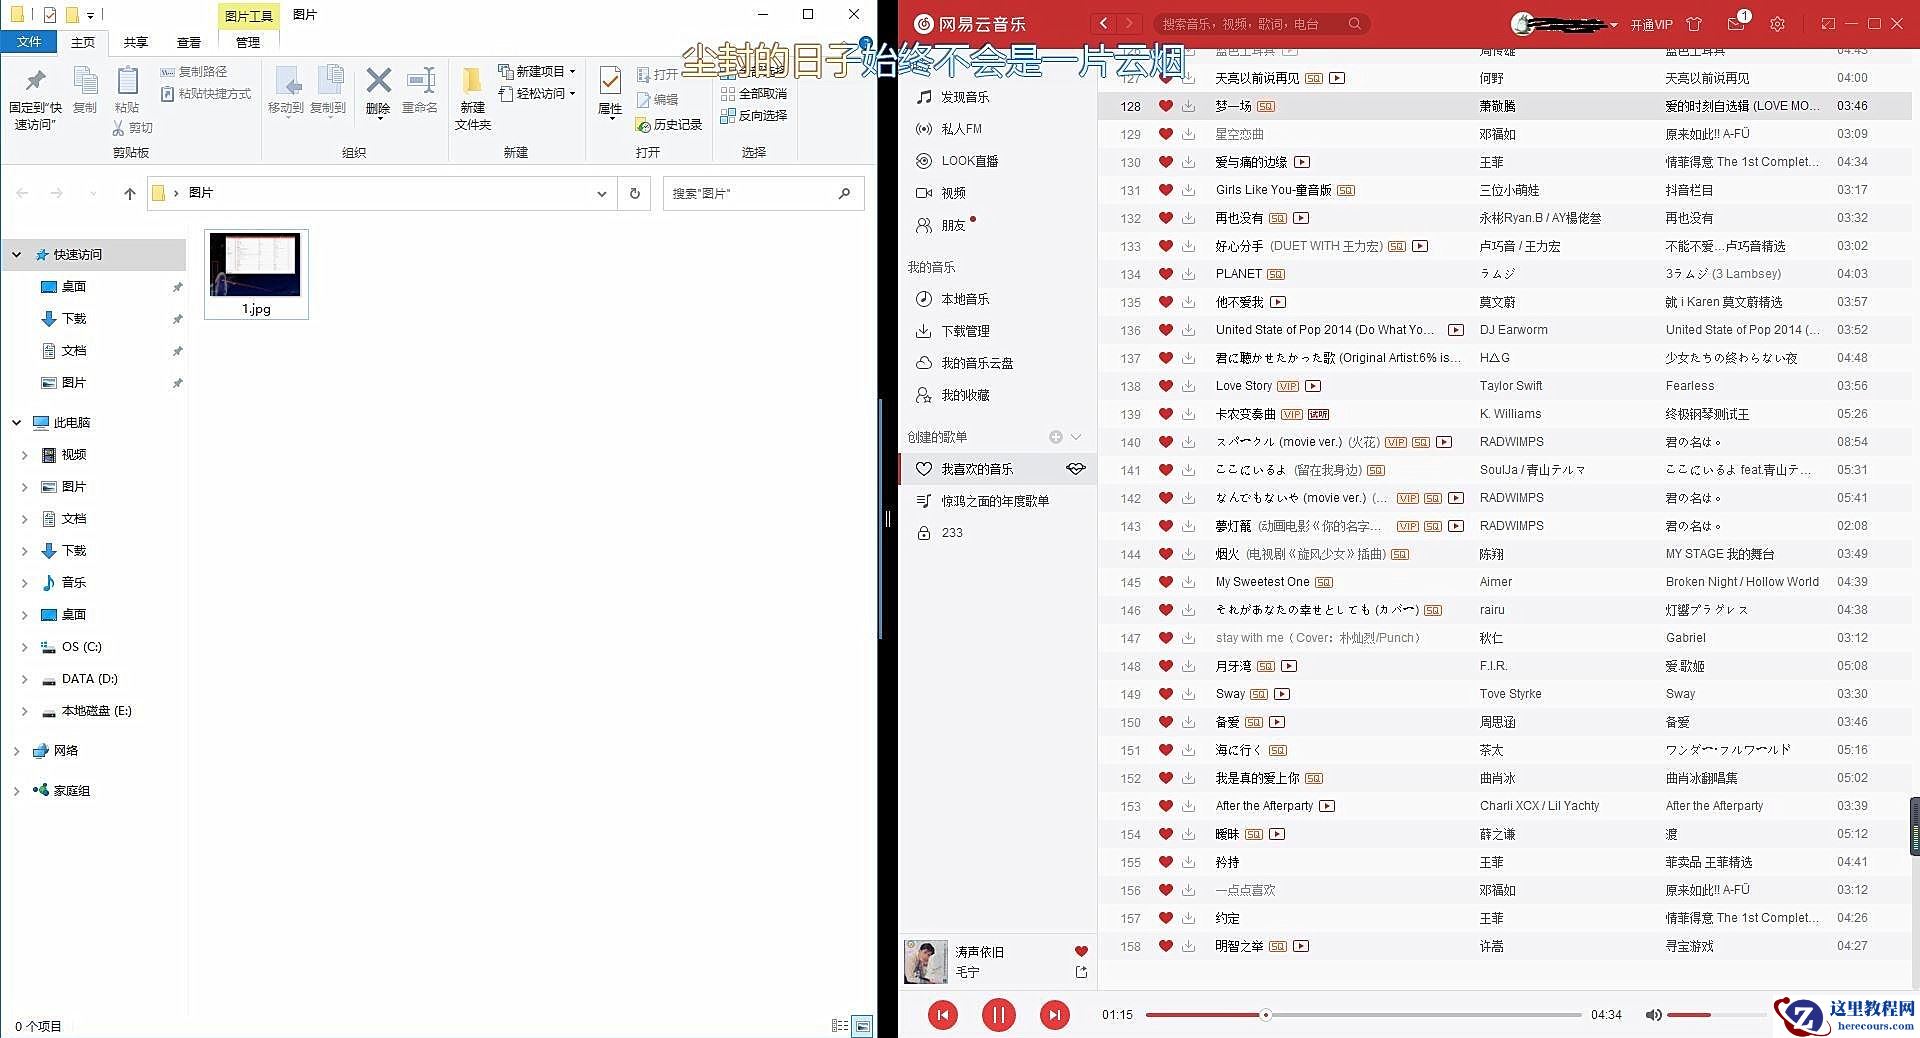
Task: Click the 开通VIP button
Action: tap(1651, 23)
